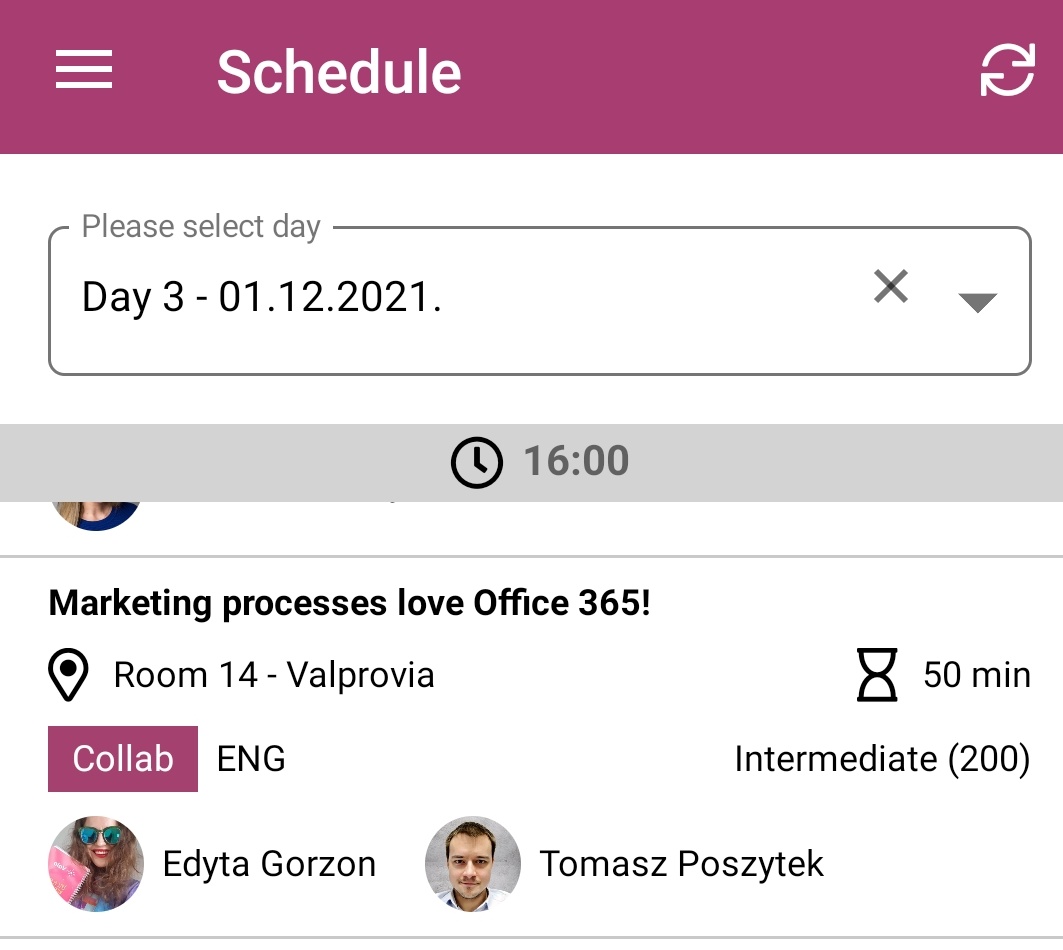The height and width of the screenshot is (950, 1063).
Task: Tap the hourglass duration icon
Action: 877,675
